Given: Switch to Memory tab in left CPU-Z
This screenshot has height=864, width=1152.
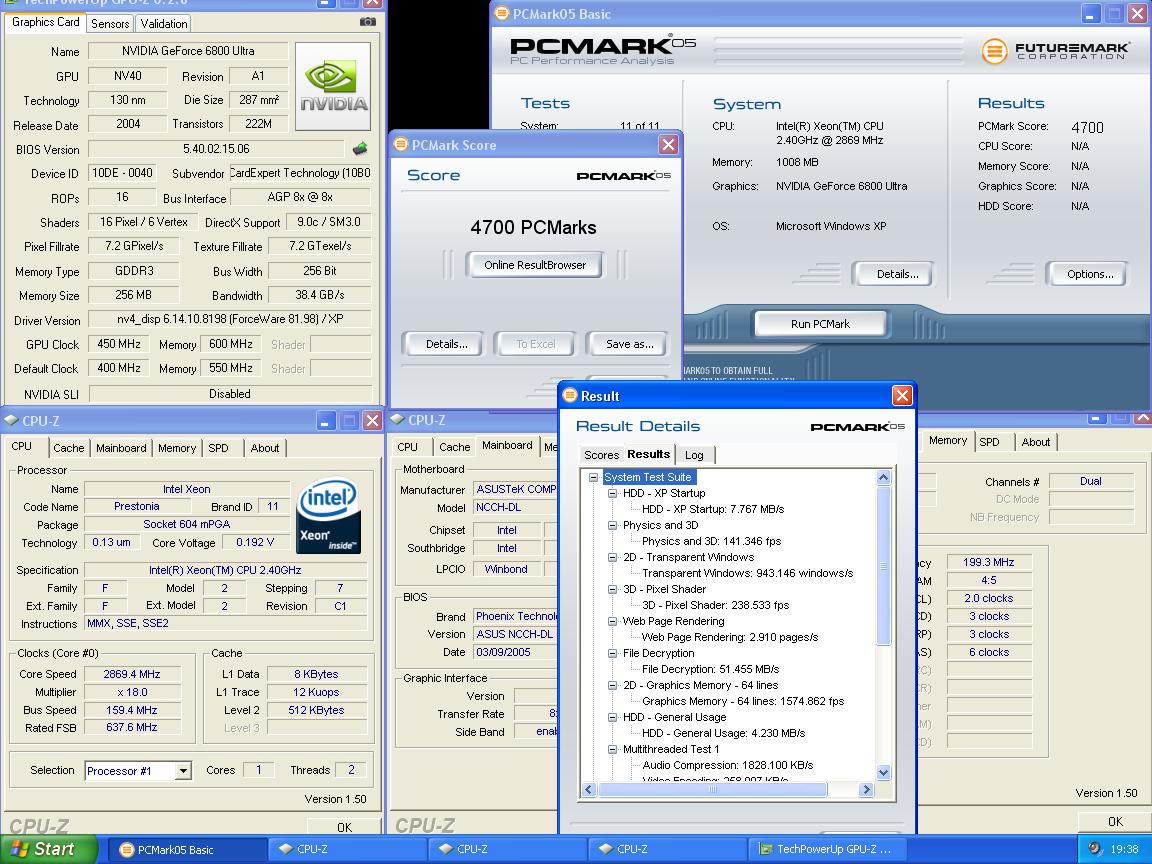Looking at the screenshot, I should pyautogui.click(x=177, y=448).
